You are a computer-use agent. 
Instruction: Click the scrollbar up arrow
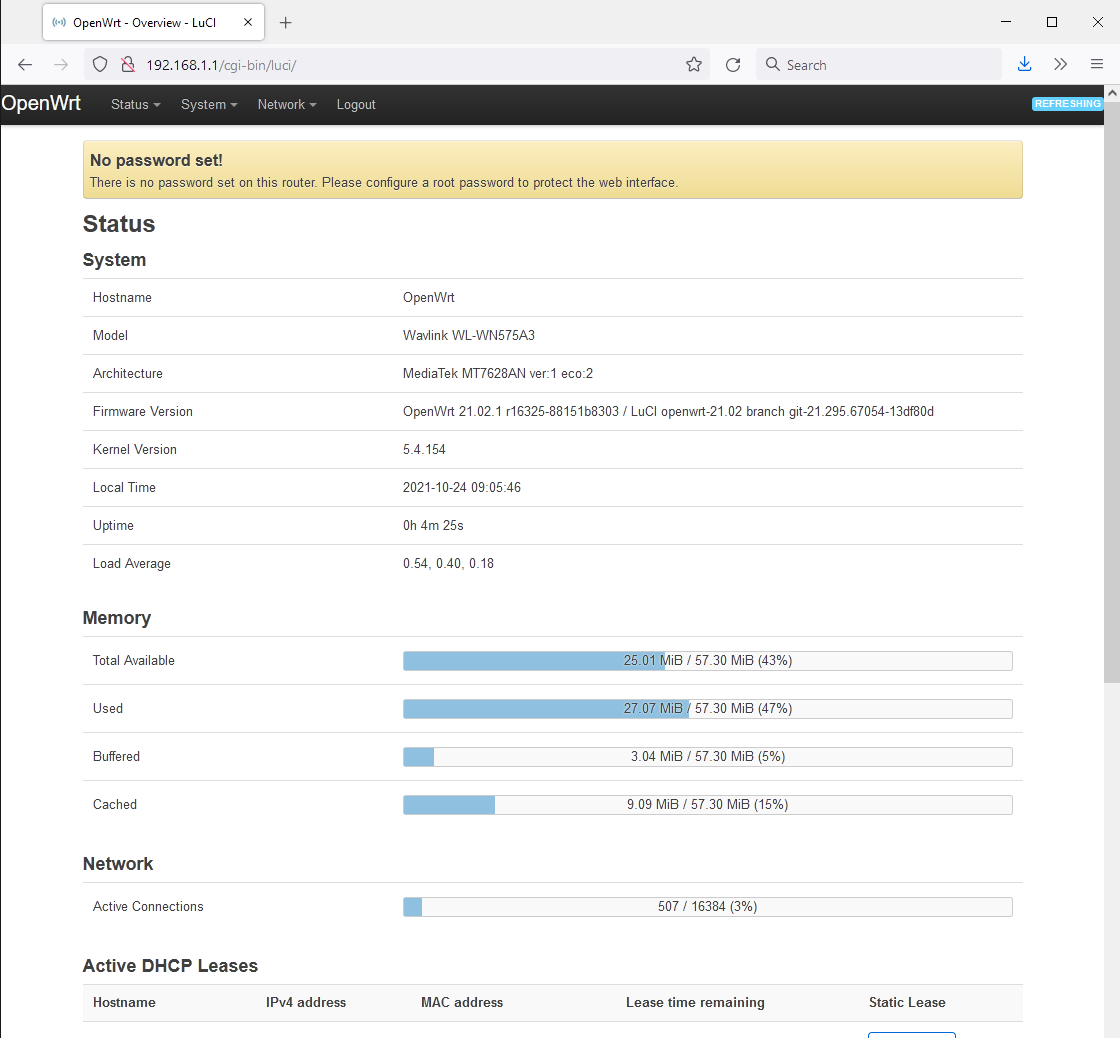(1112, 92)
